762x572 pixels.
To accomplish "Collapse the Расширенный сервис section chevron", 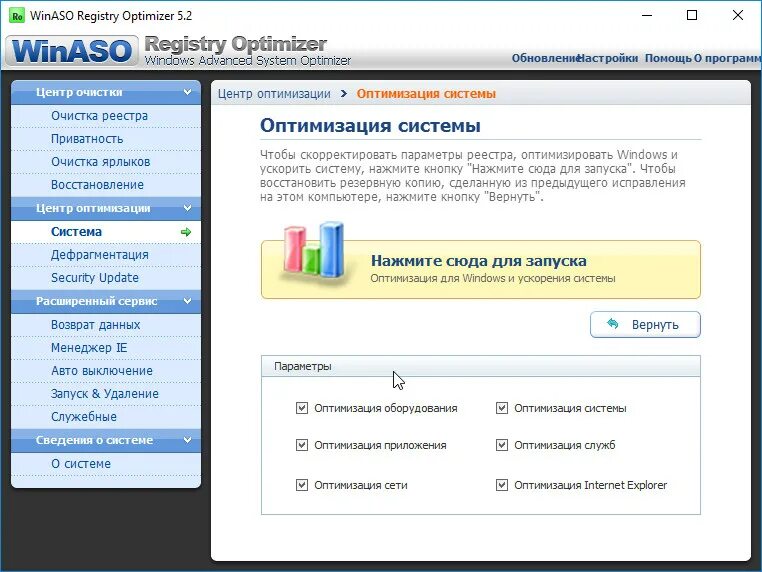I will pyautogui.click(x=187, y=301).
